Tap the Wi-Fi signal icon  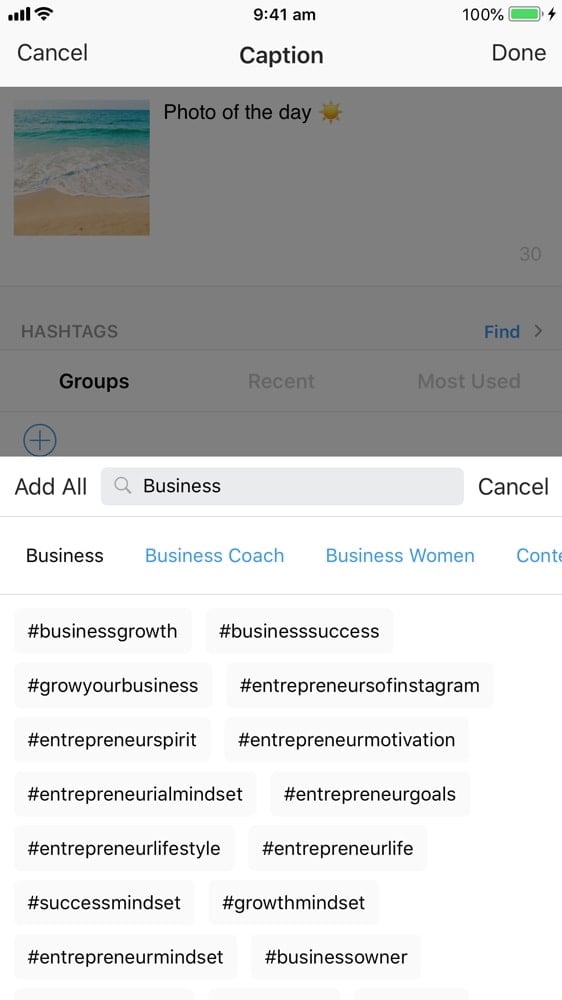click(44, 13)
